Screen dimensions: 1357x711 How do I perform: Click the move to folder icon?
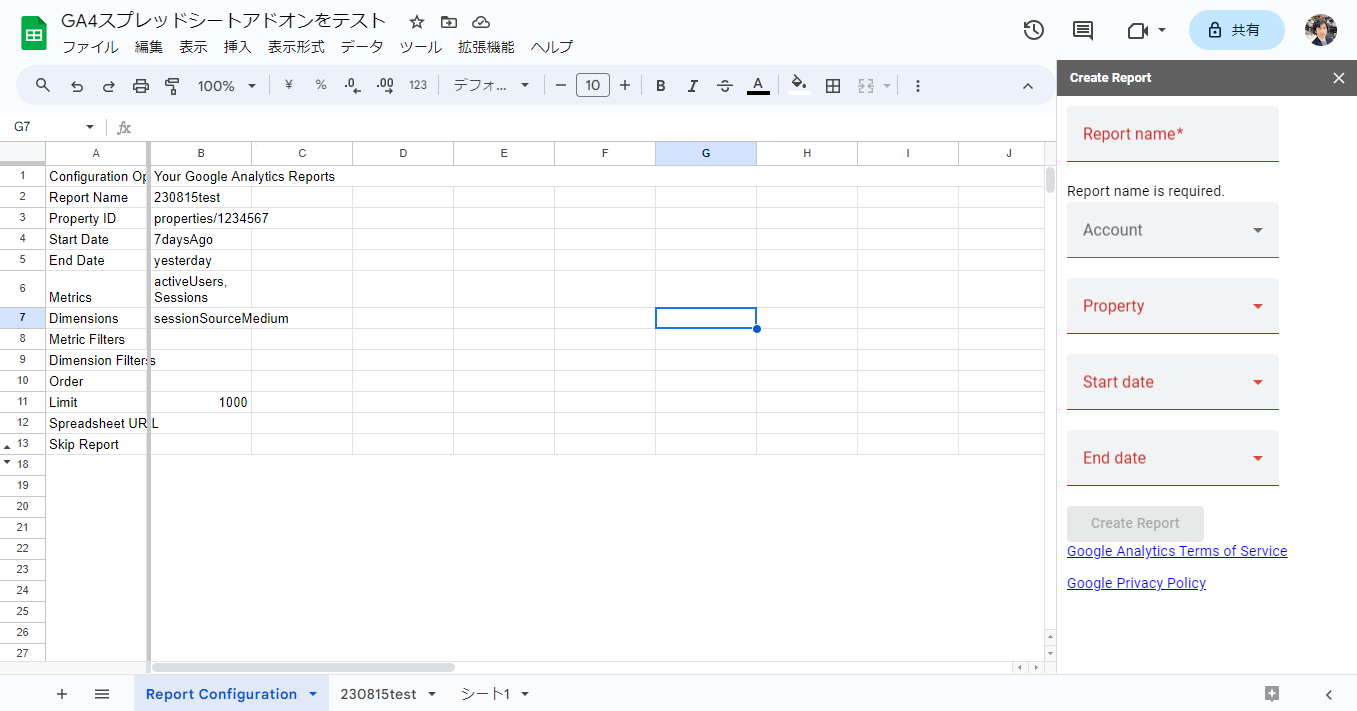coord(449,22)
